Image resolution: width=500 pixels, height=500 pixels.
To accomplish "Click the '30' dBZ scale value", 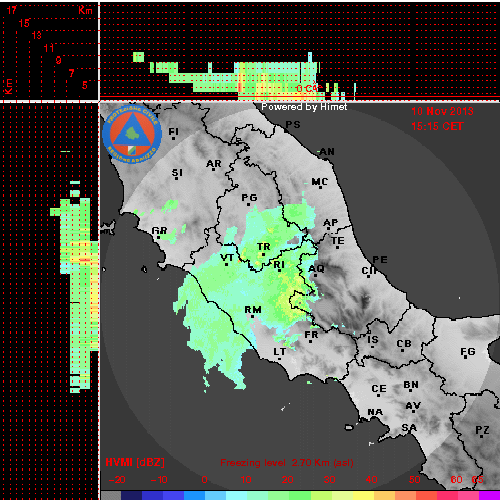I will click(329, 480).
